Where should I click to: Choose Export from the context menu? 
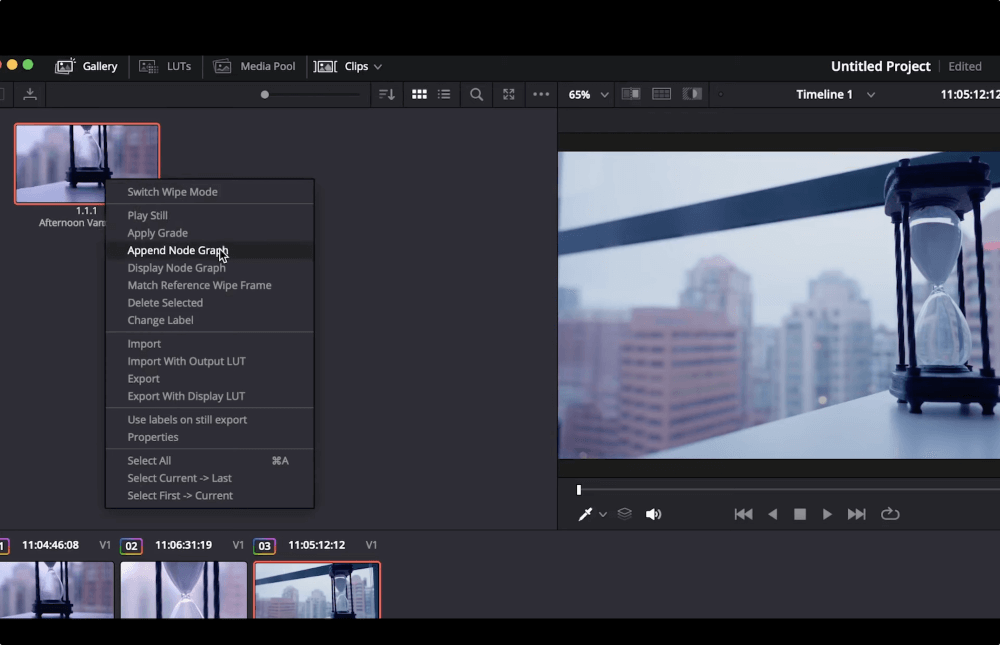(210, 378)
